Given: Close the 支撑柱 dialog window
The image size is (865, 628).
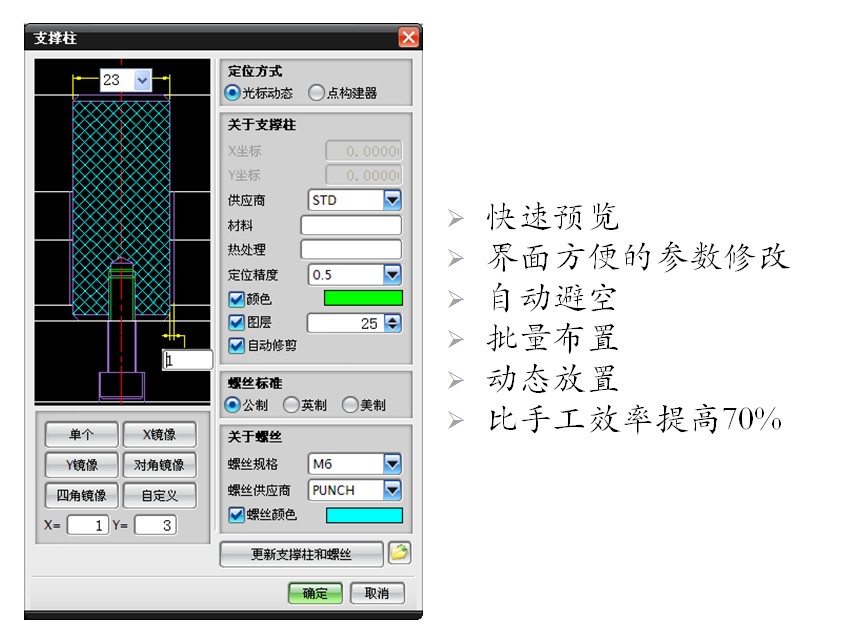Looking at the screenshot, I should click(x=408, y=38).
